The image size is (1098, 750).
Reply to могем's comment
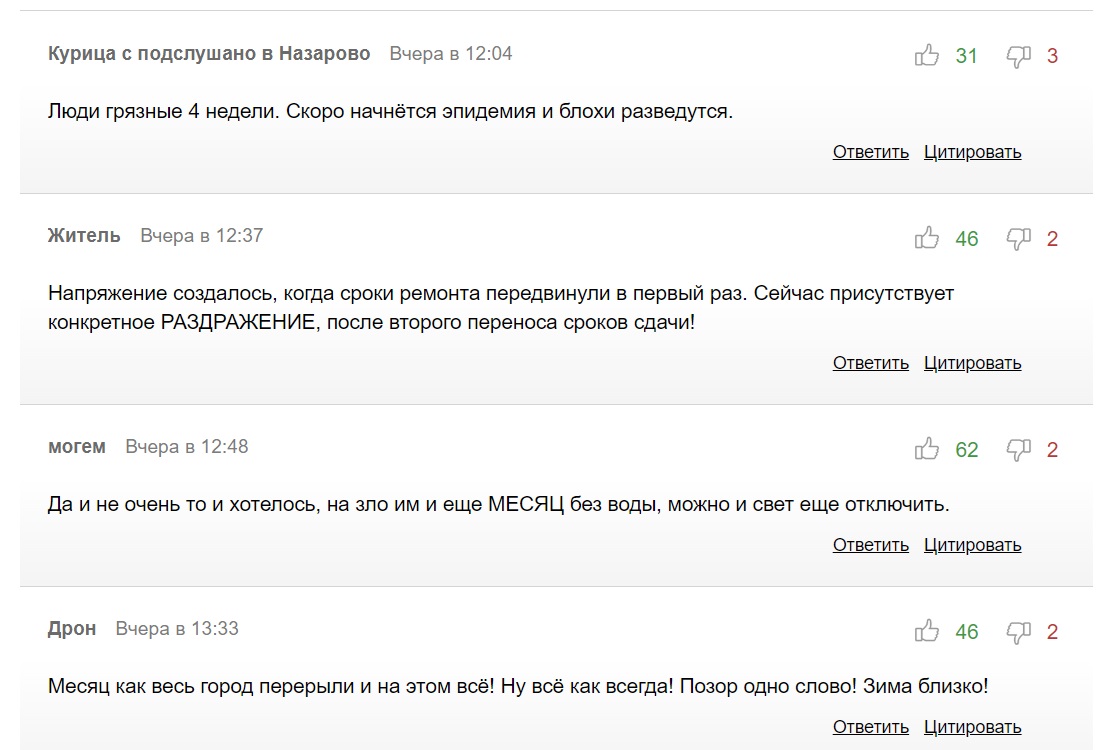(870, 545)
